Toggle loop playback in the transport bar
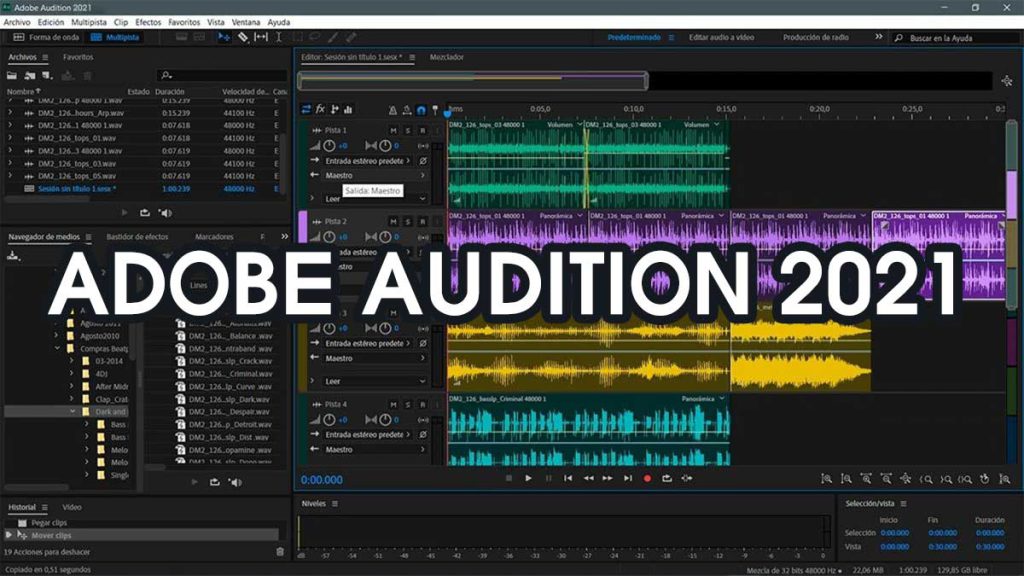Screen dimensions: 1024x576 pos(666,479)
